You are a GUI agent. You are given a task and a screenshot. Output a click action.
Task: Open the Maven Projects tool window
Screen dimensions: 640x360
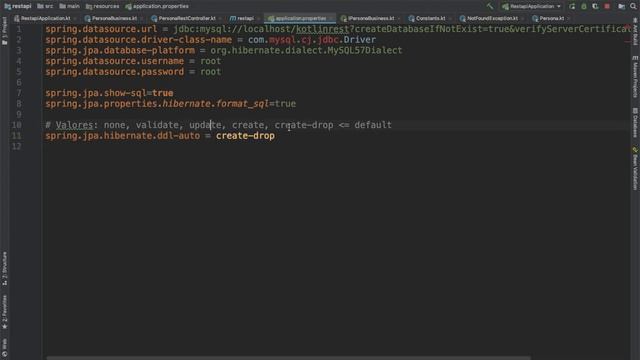(635, 77)
